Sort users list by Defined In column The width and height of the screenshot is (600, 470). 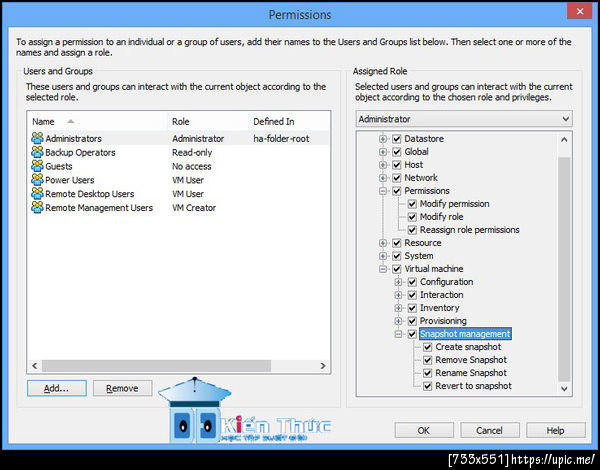coord(289,122)
